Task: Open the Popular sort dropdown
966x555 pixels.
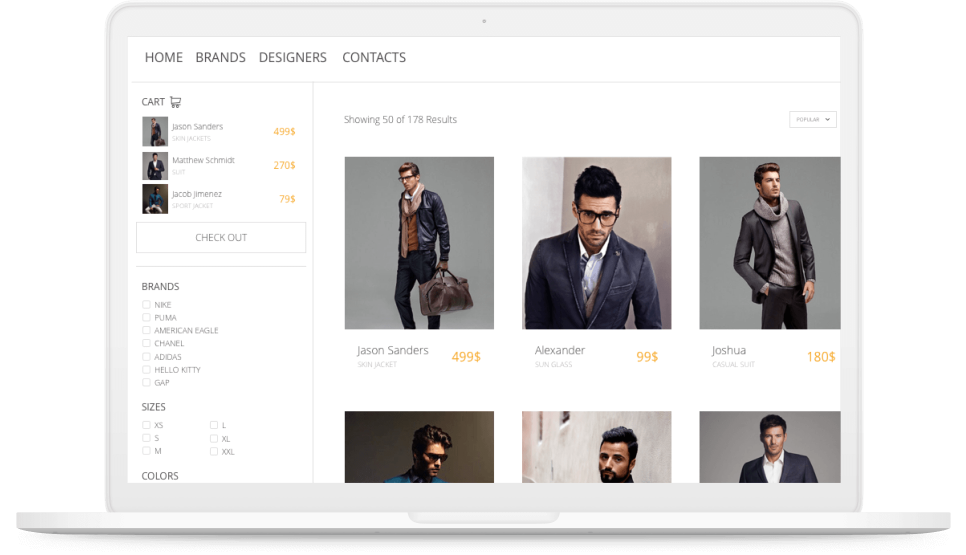Action: [813, 120]
